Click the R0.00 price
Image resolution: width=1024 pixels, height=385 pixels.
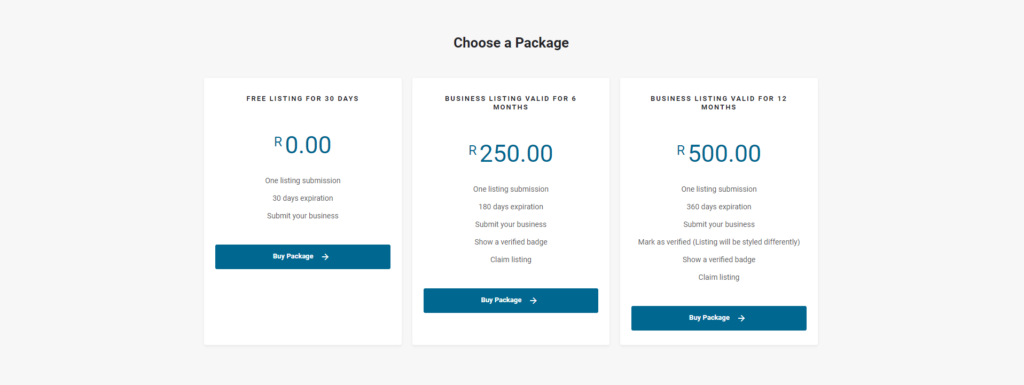pos(303,146)
